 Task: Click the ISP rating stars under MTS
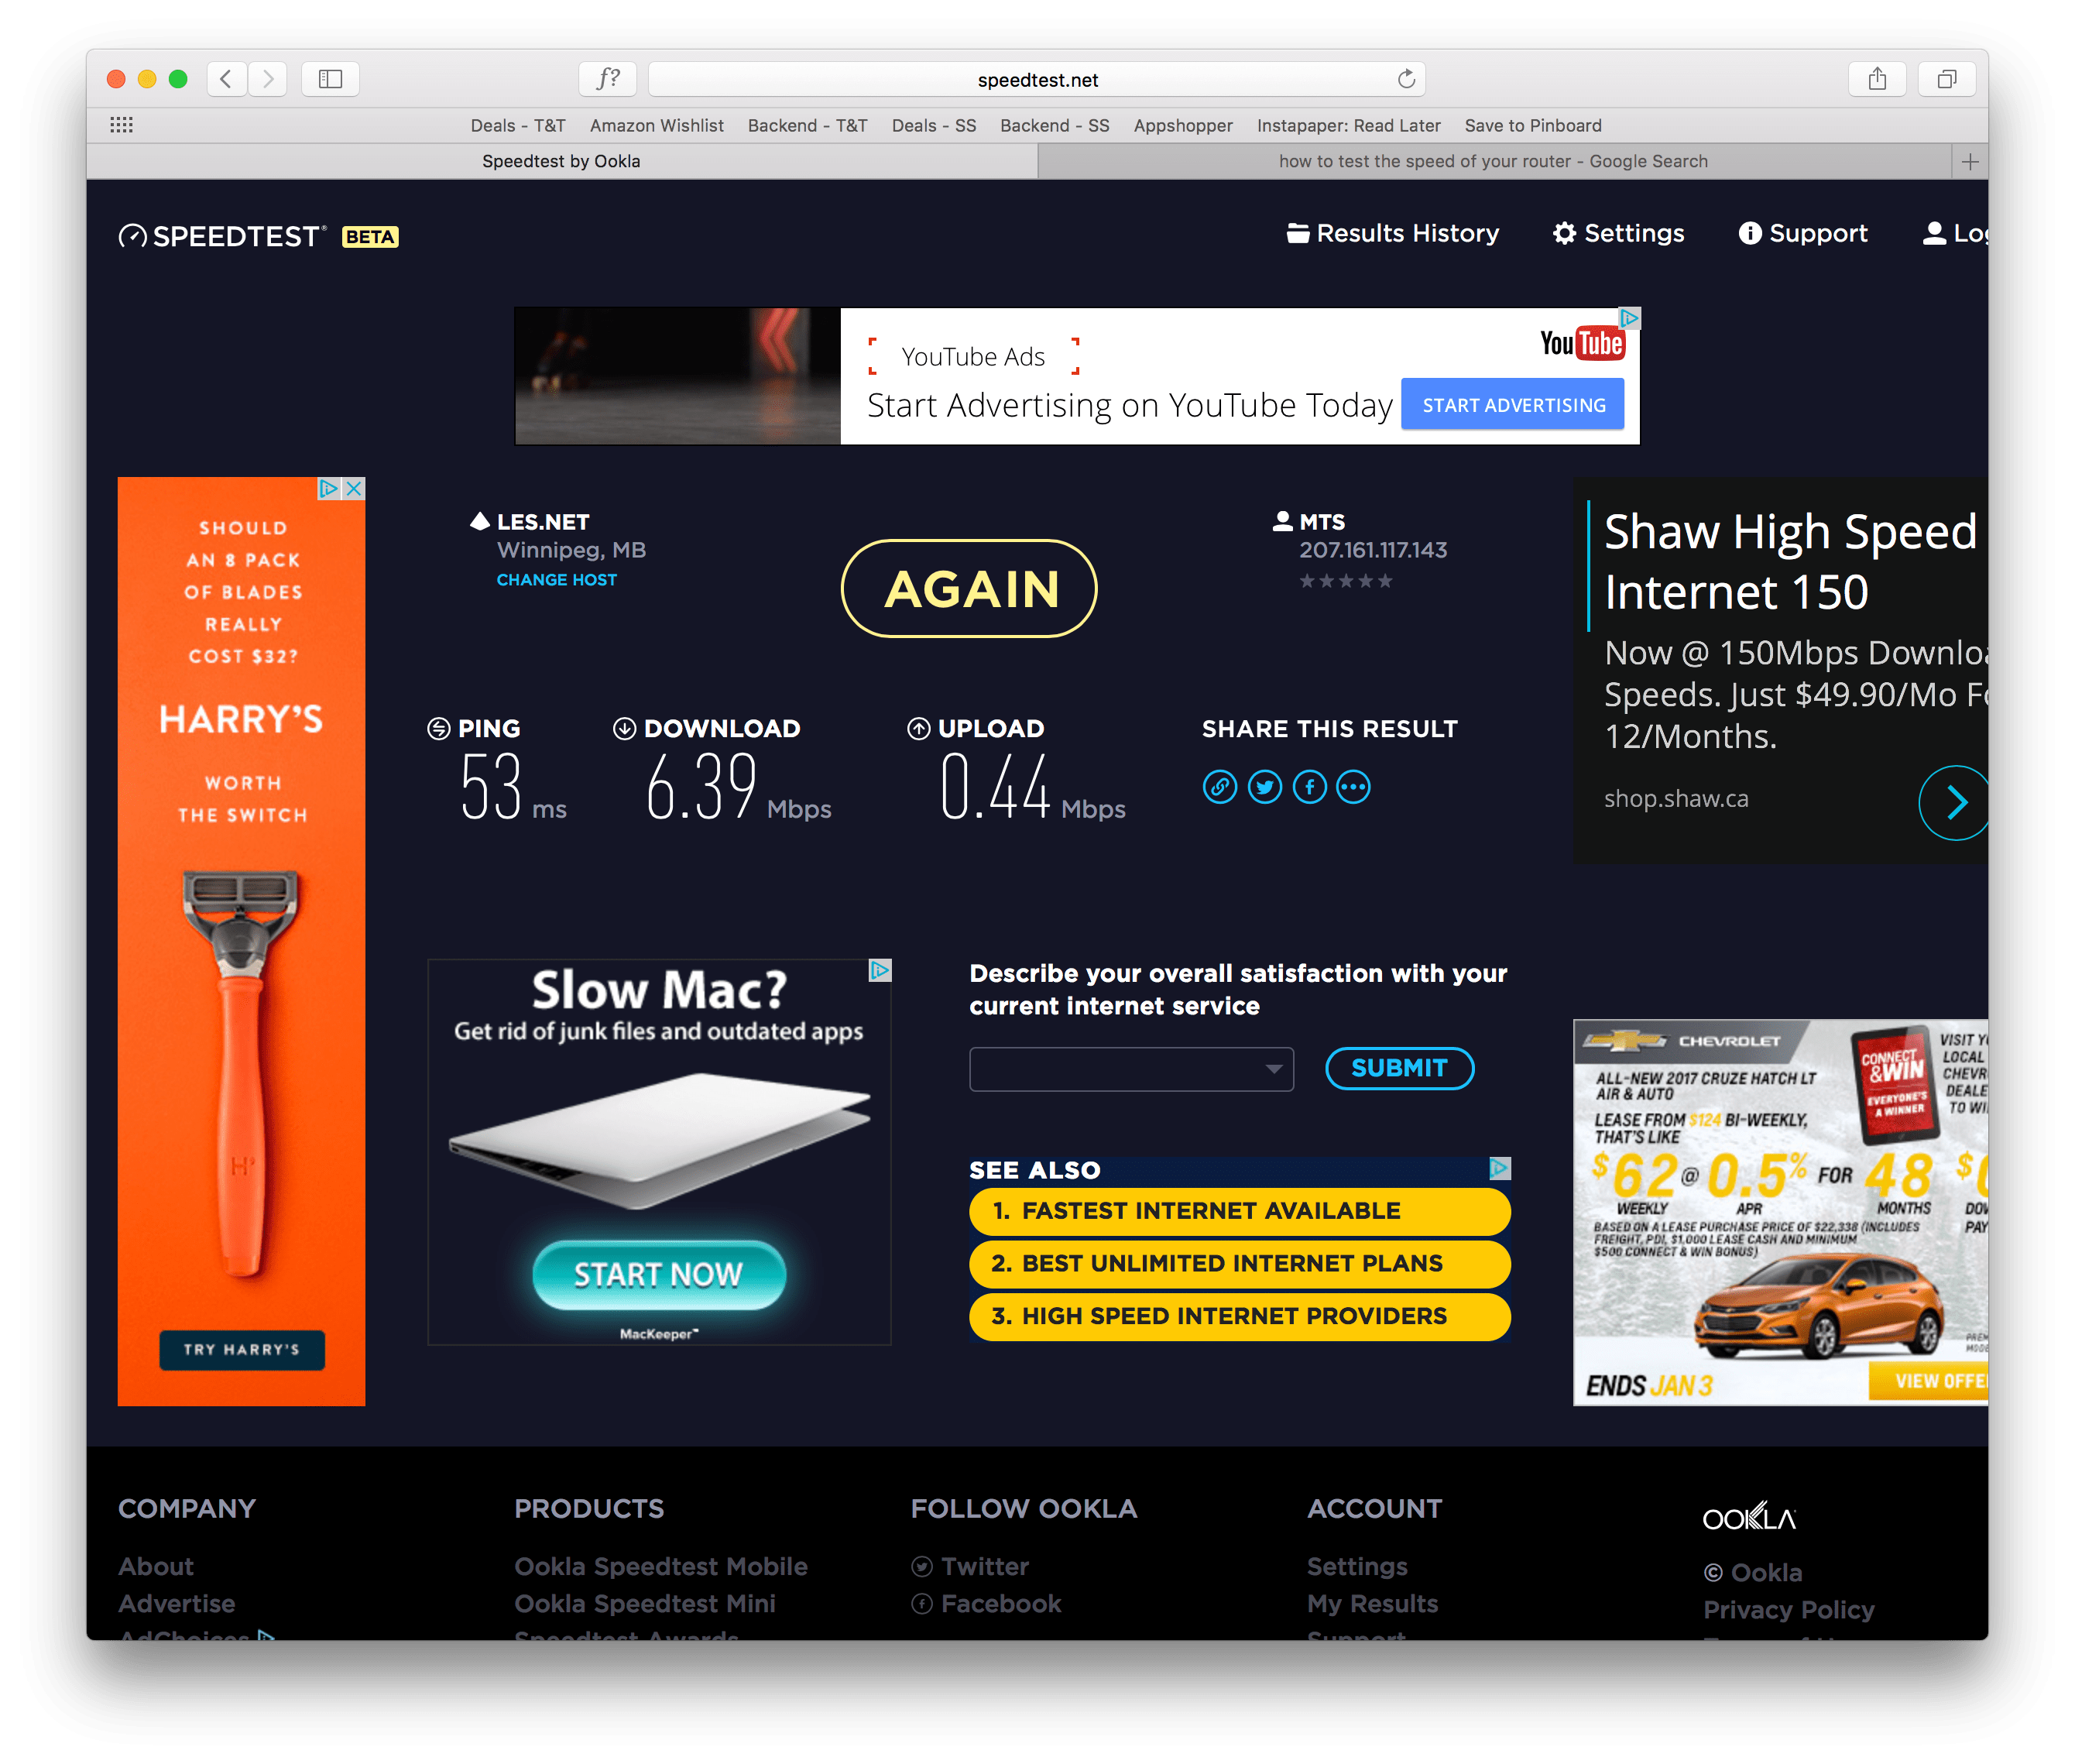pos(1345,581)
